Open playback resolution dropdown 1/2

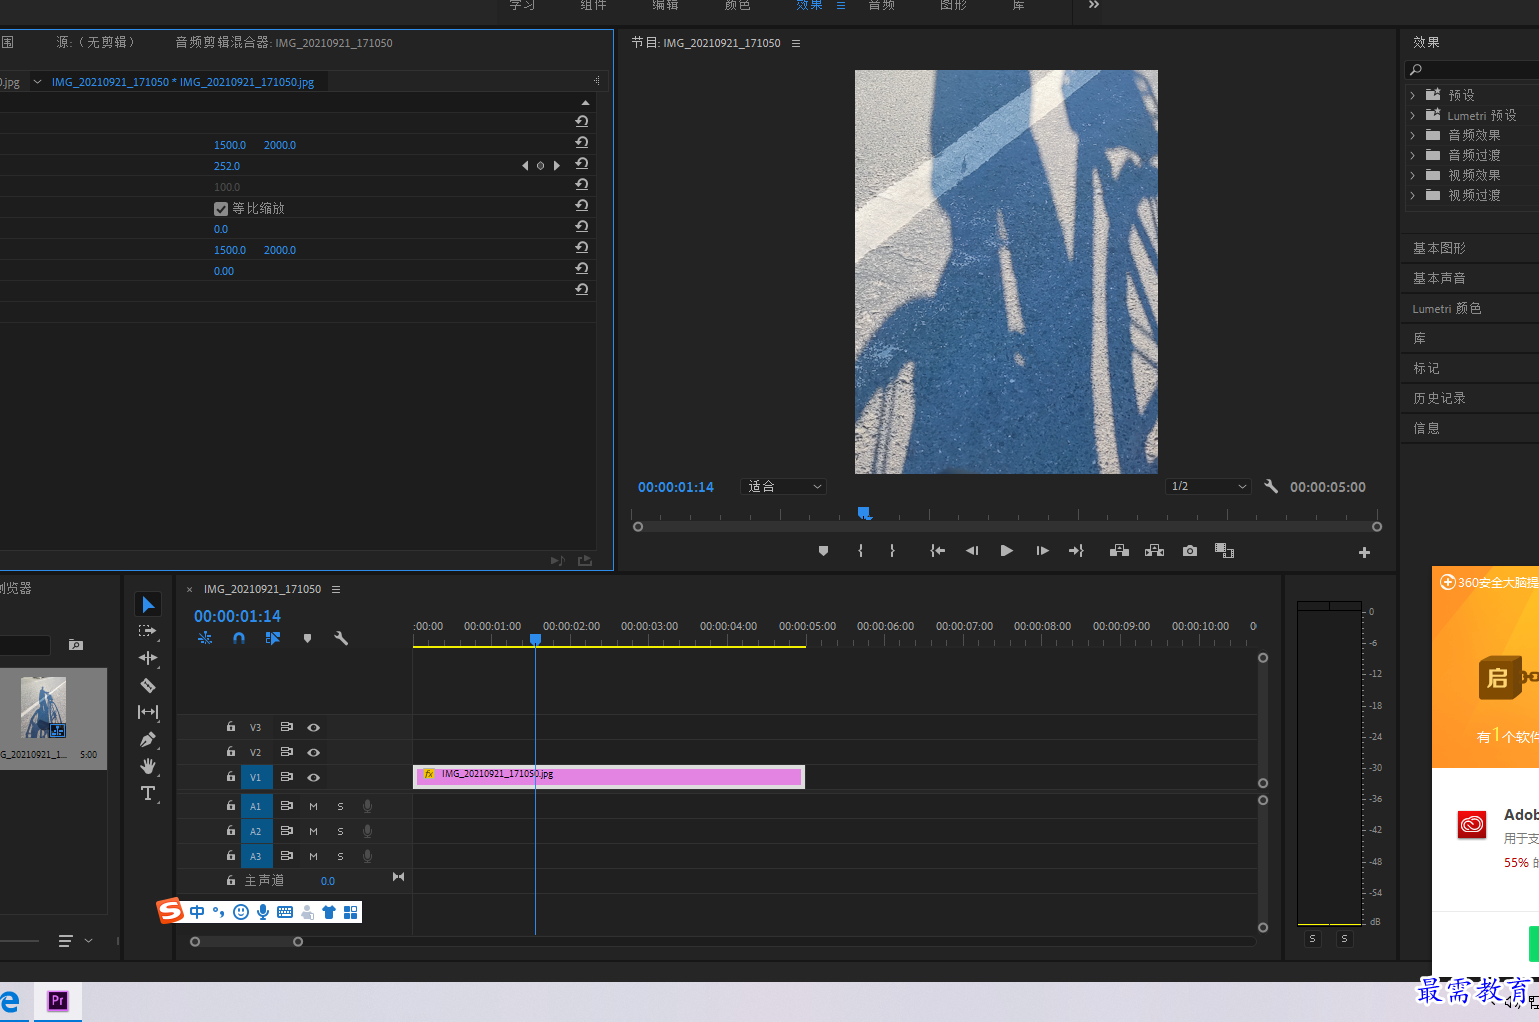tap(1208, 486)
